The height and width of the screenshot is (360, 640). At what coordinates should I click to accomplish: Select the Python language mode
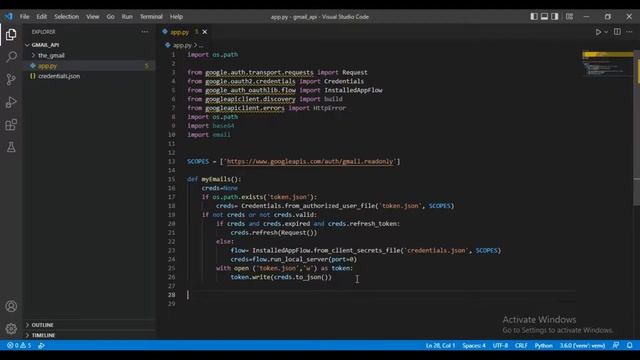543,345
